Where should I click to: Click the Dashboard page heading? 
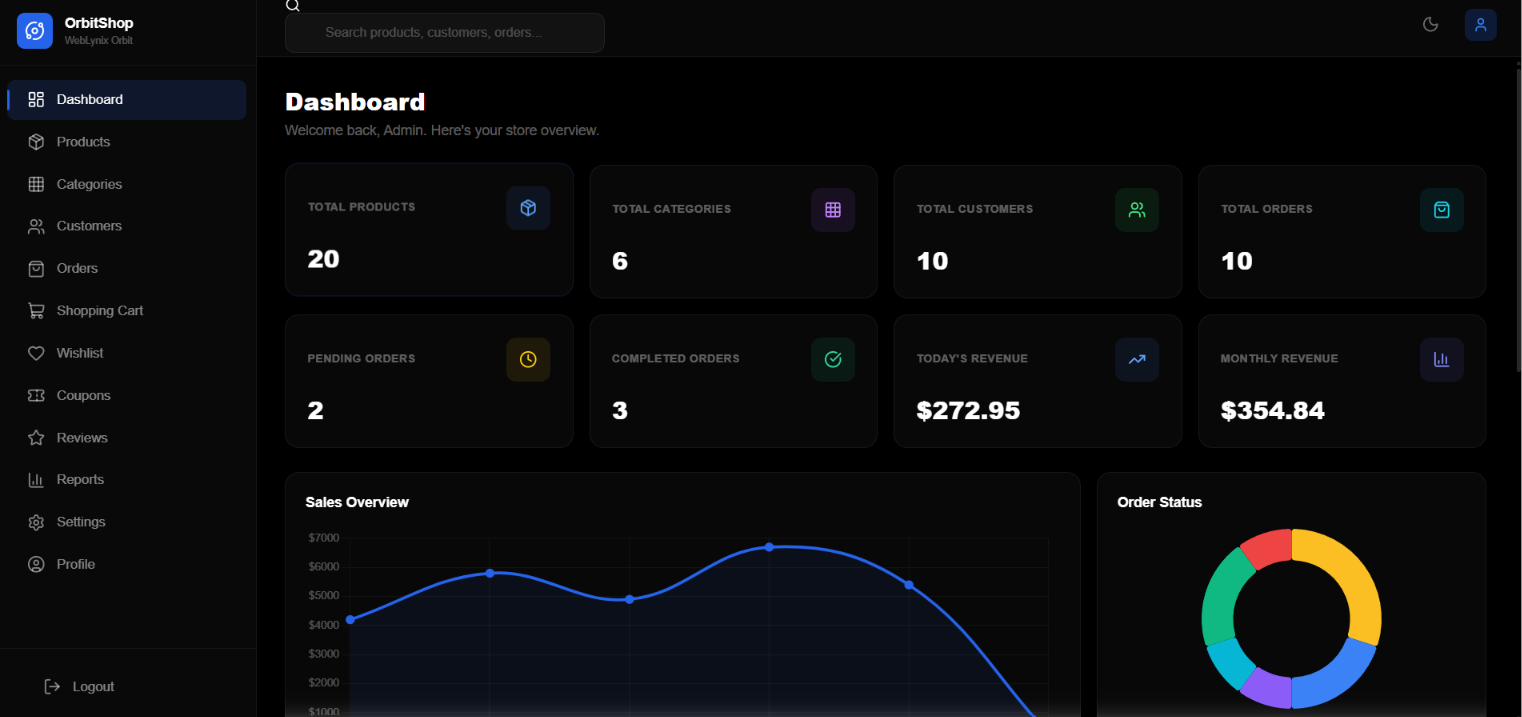click(x=355, y=102)
